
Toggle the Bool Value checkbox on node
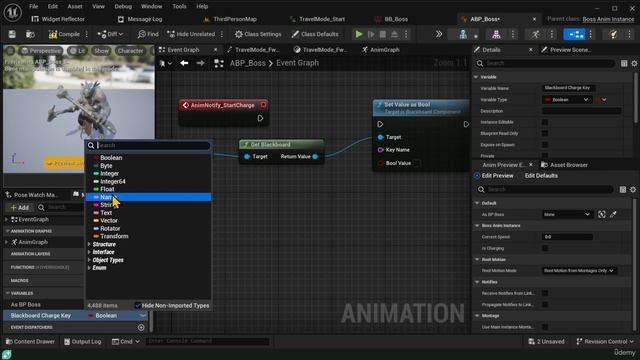416,163
